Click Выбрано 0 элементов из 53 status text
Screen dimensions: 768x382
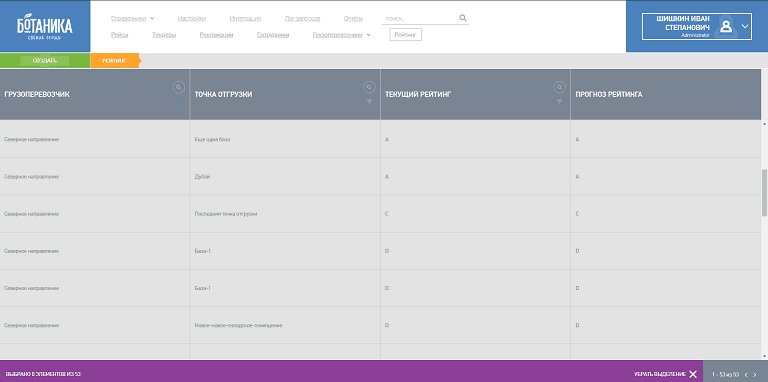point(43,374)
